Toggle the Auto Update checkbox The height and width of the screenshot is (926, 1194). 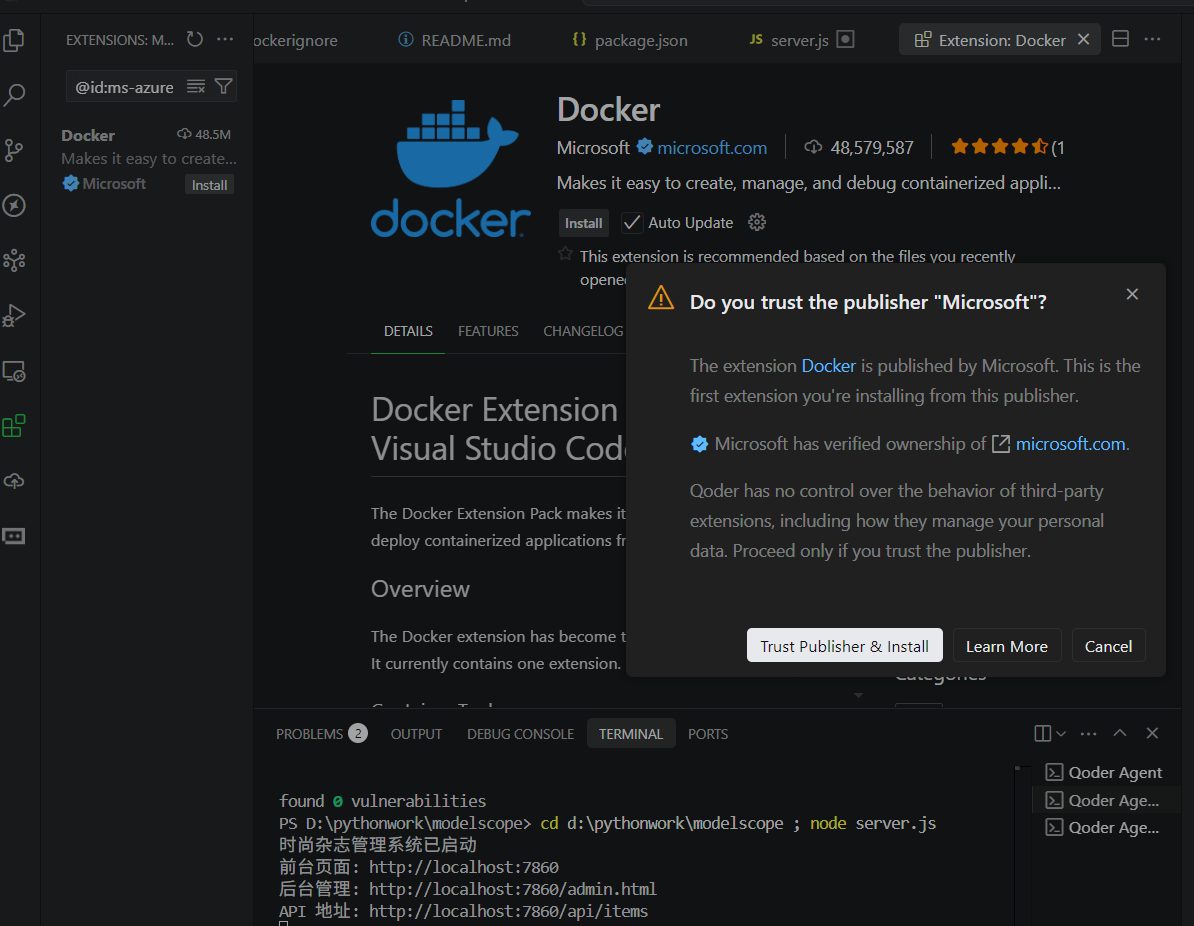pyautogui.click(x=631, y=222)
